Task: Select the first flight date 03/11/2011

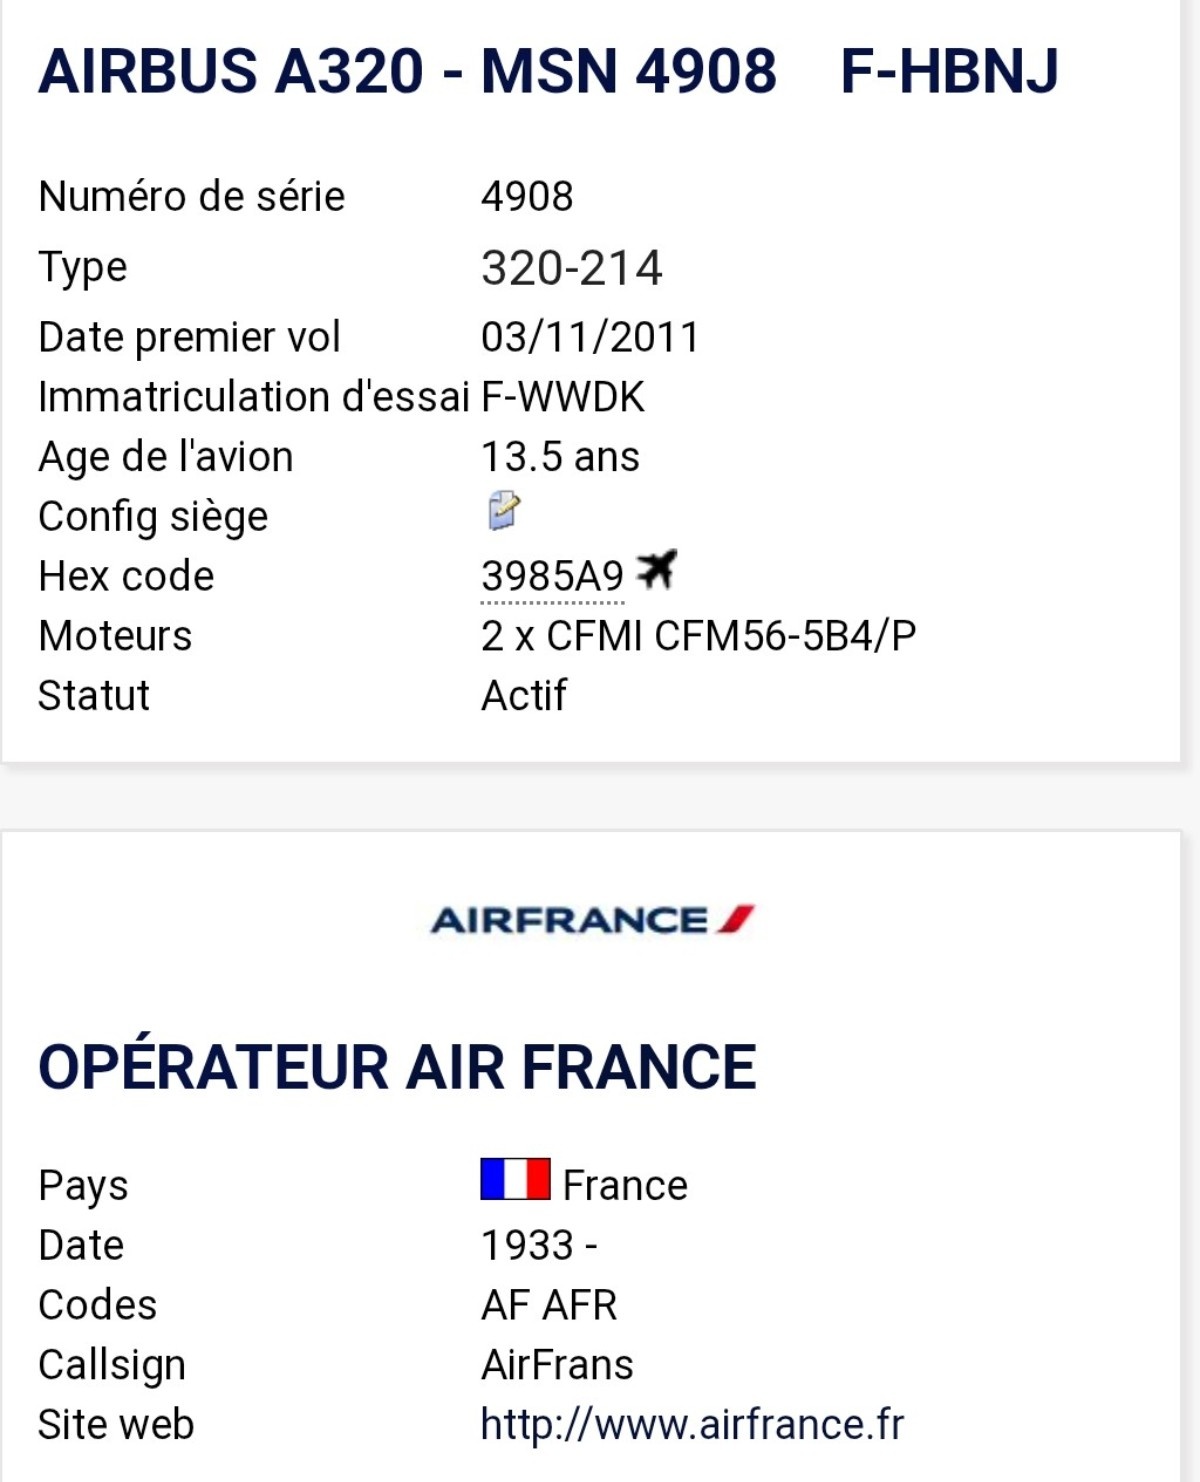Action: point(590,337)
